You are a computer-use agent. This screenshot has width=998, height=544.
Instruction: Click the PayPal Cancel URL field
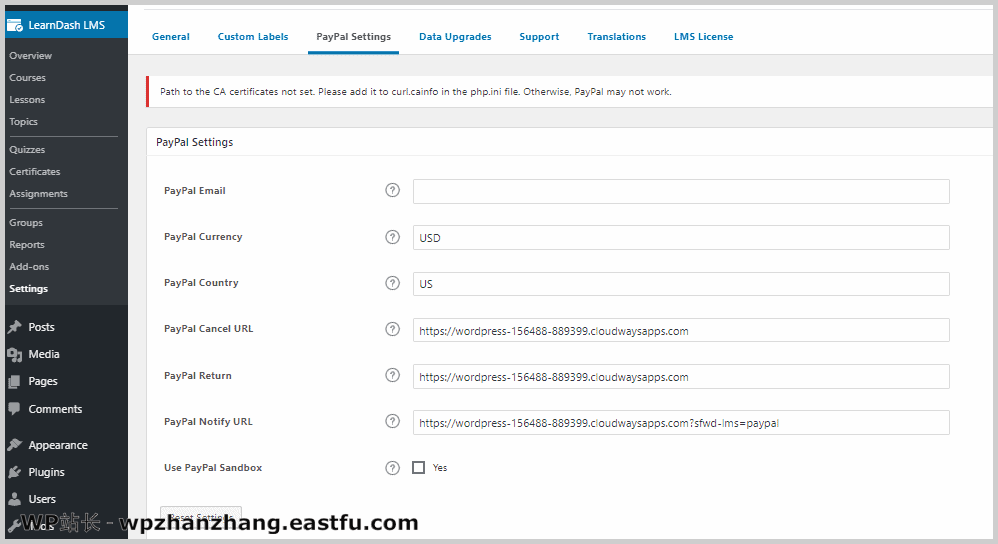click(681, 330)
